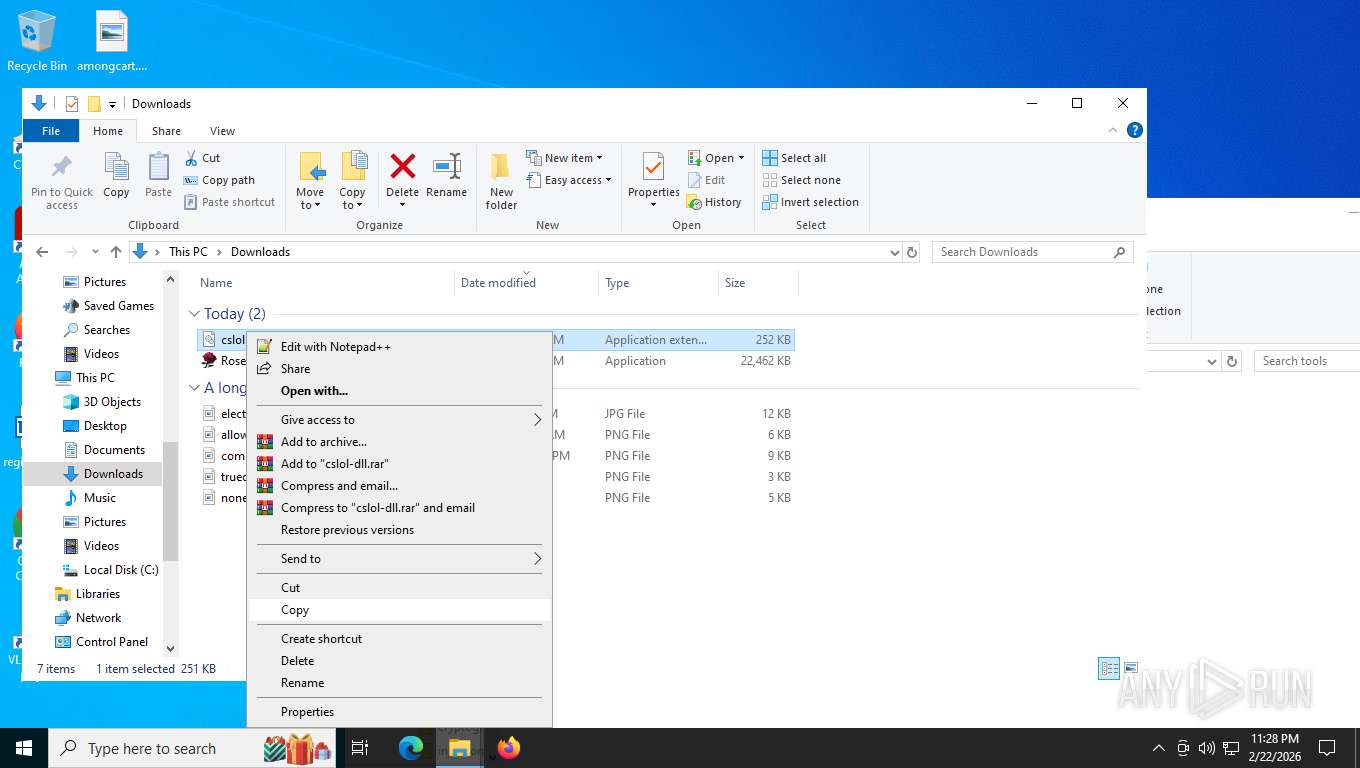
Task: Choose Properties in context menu
Action: tap(400, 712)
